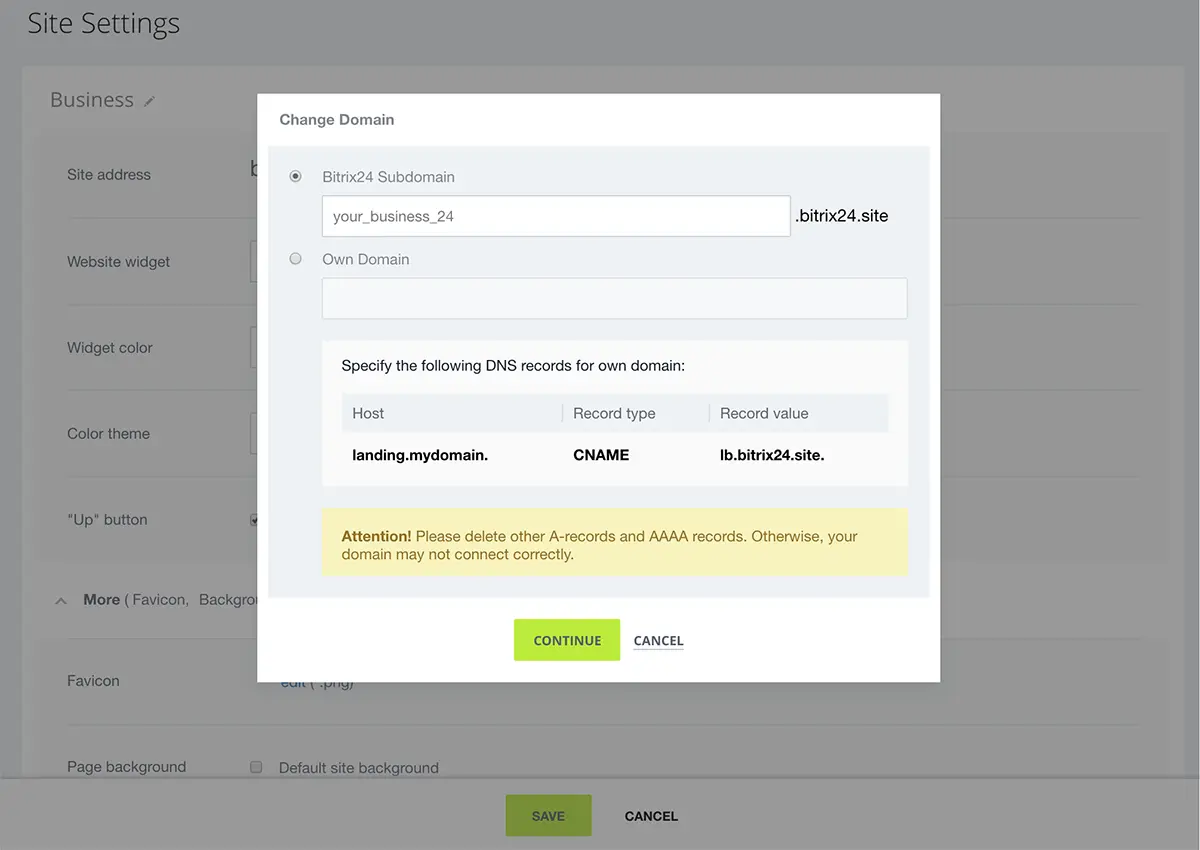Select the Bitrix24 Subdomain radio button

295,176
